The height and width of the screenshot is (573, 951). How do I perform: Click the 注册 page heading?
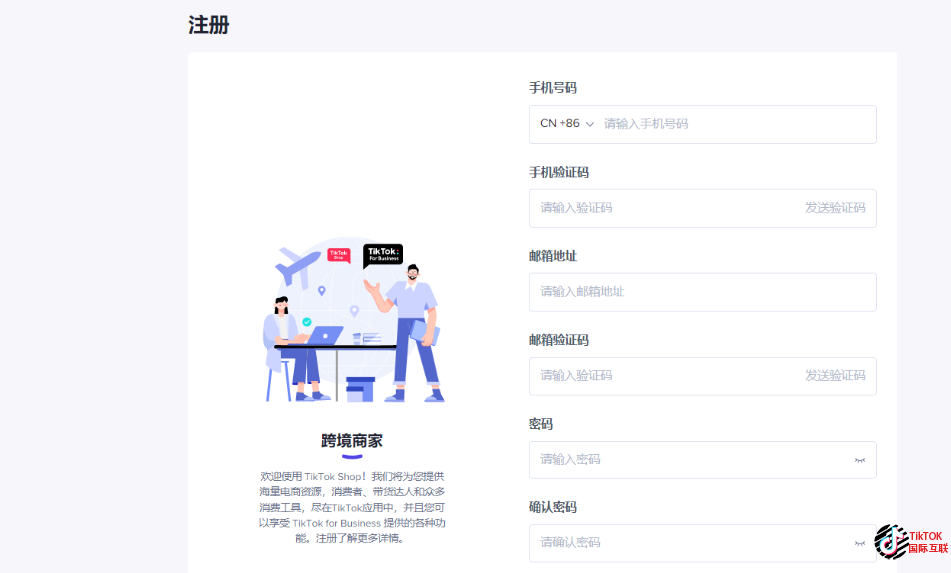pyautogui.click(x=209, y=25)
